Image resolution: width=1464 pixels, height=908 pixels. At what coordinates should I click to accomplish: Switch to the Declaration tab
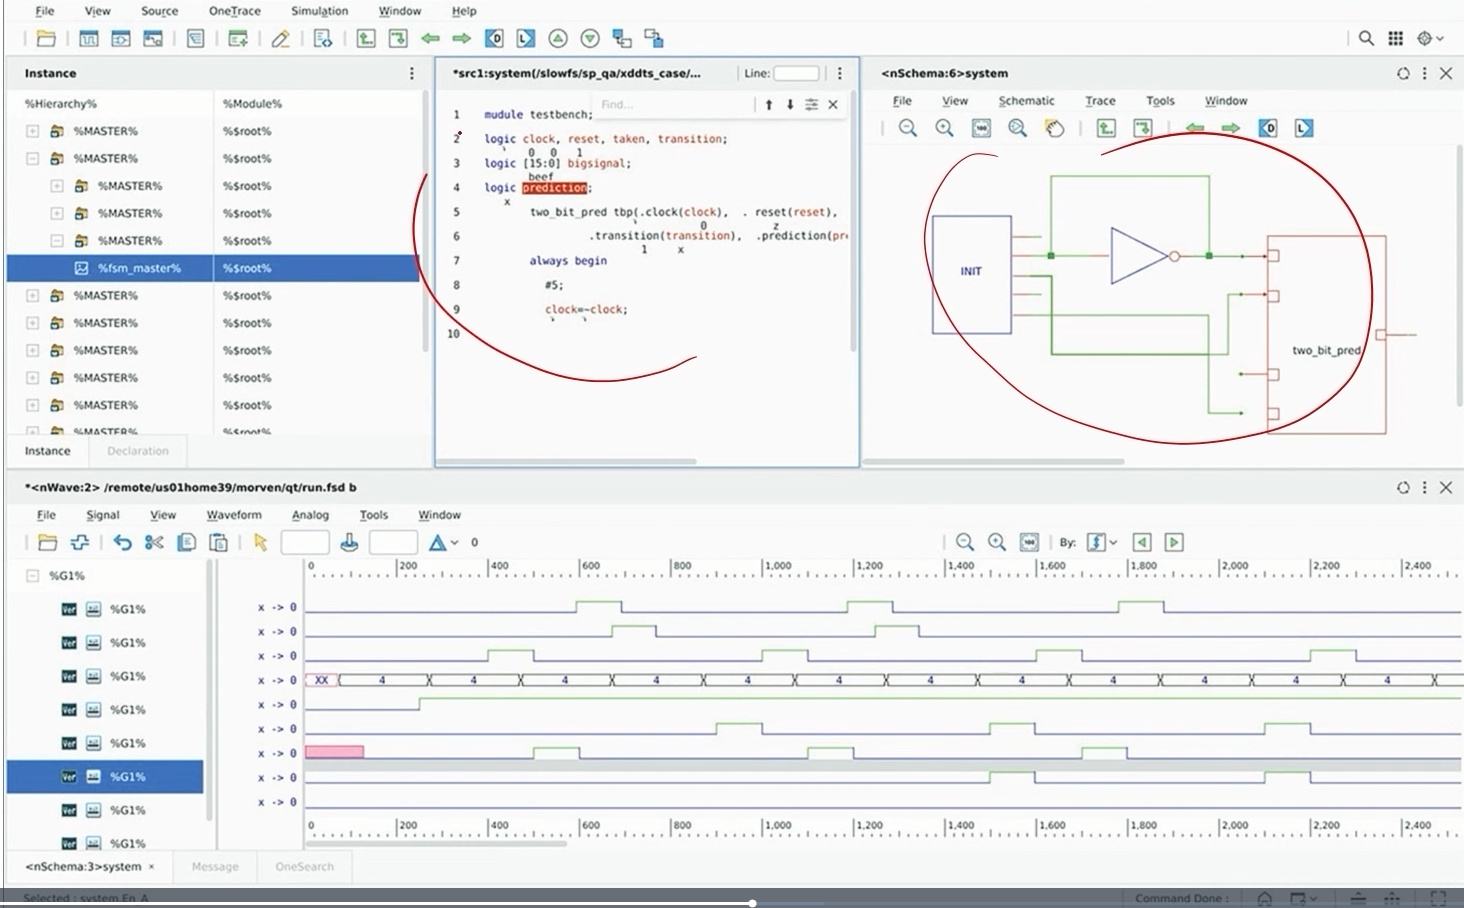138,451
